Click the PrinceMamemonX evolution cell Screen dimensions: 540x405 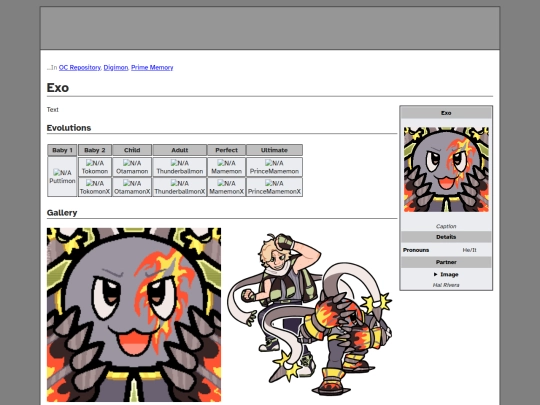point(274,187)
